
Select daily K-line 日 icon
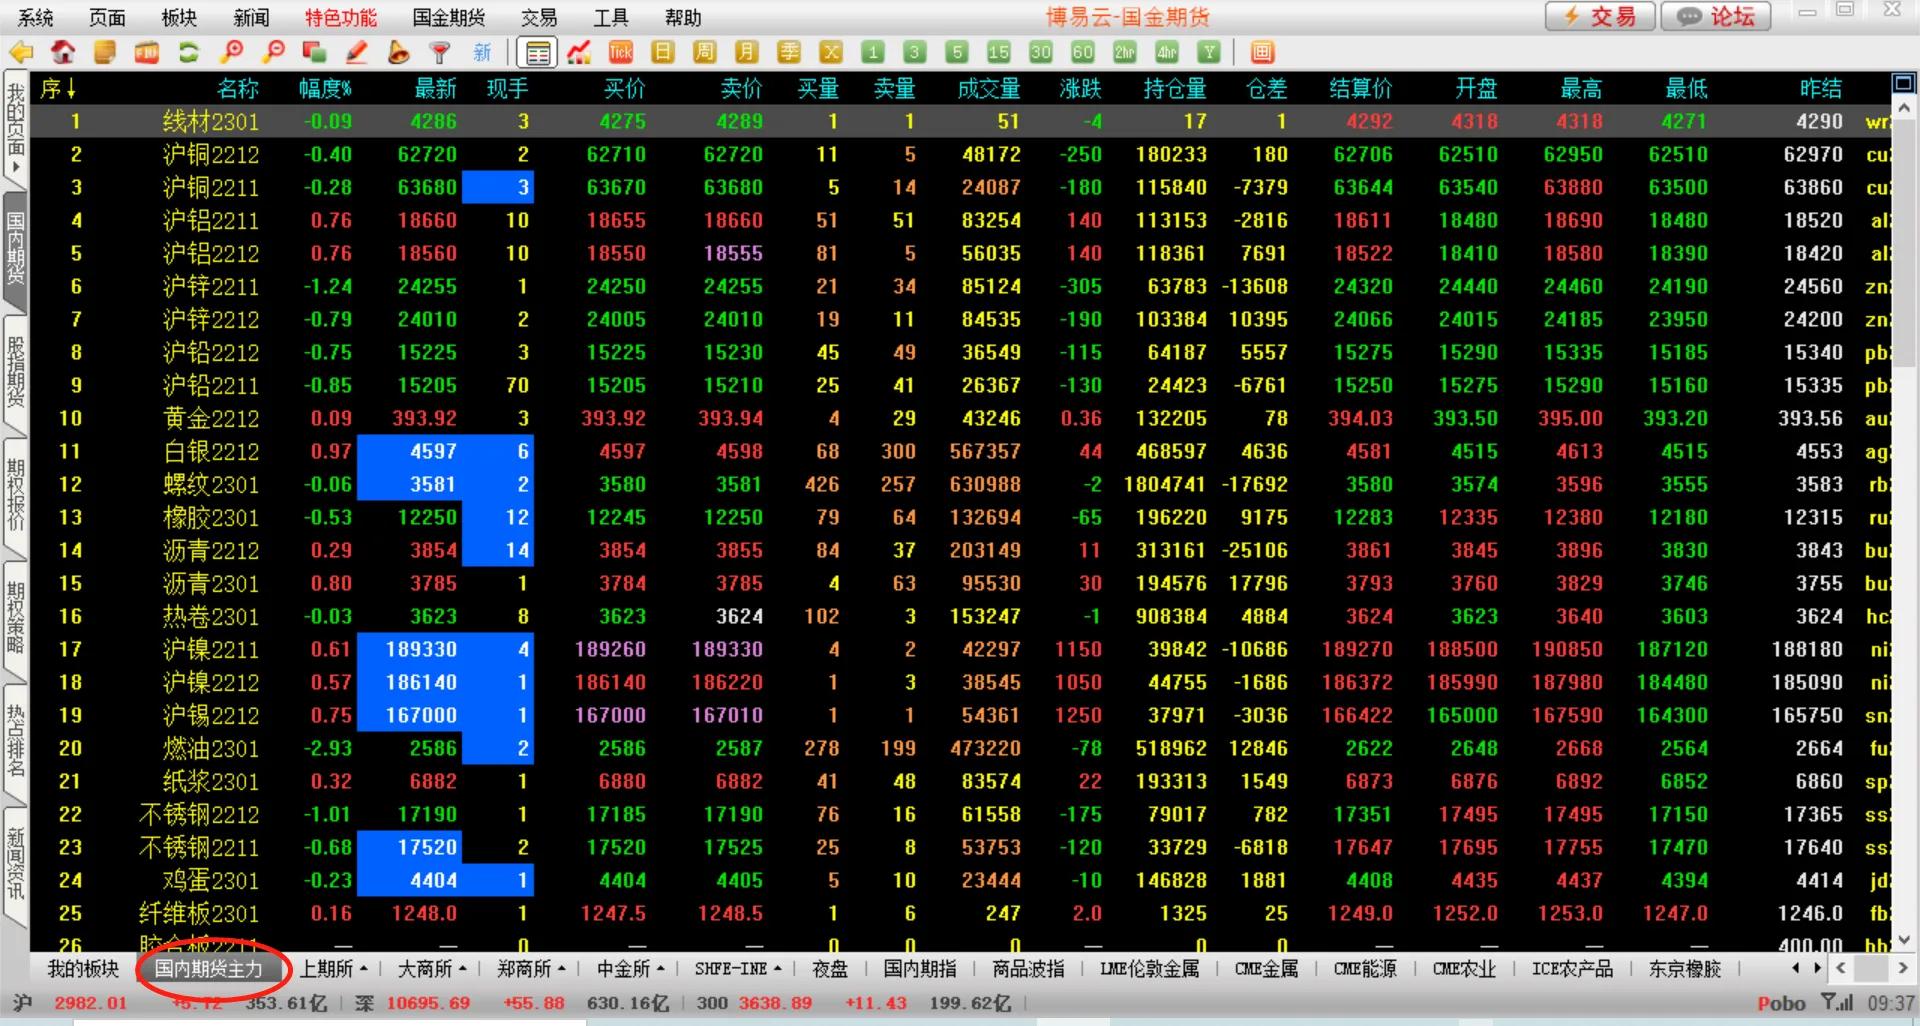pos(663,53)
